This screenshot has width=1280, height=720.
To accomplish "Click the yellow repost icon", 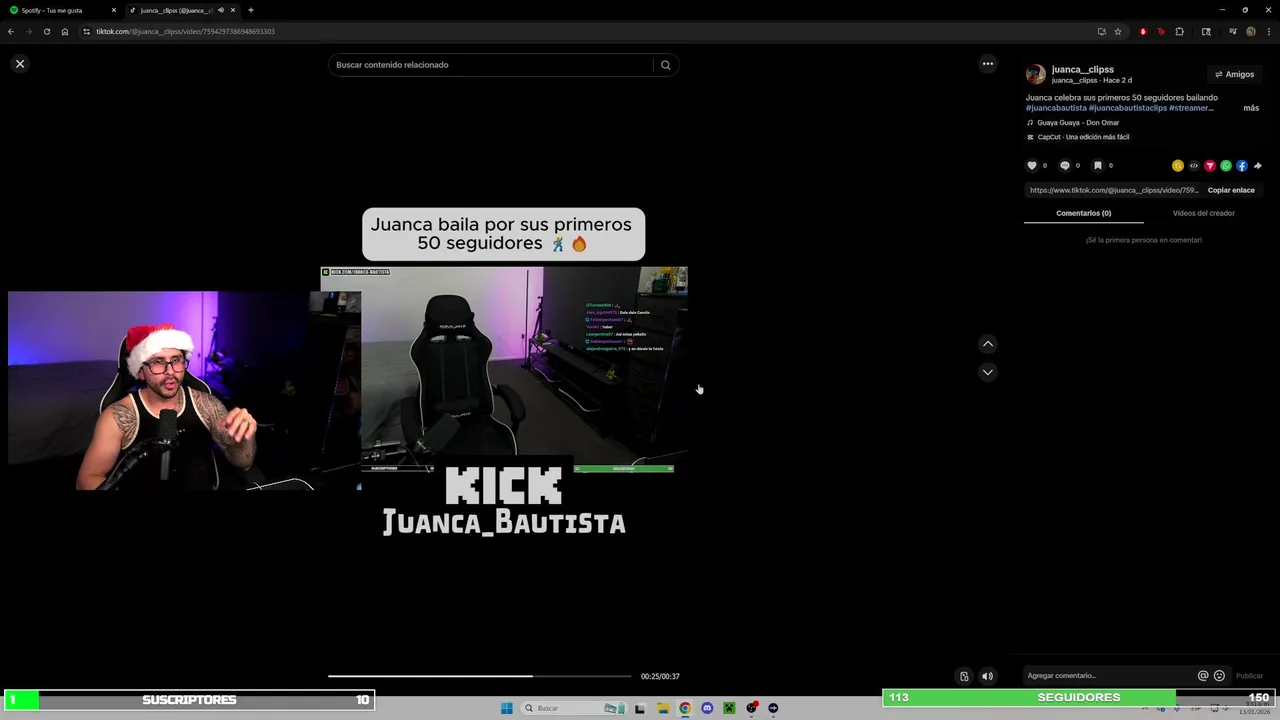I will pos(1178,166).
